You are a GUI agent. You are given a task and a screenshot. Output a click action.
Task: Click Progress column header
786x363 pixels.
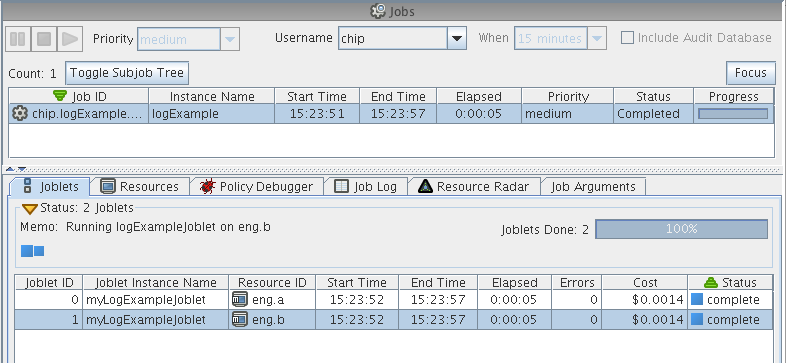pyautogui.click(x=733, y=96)
